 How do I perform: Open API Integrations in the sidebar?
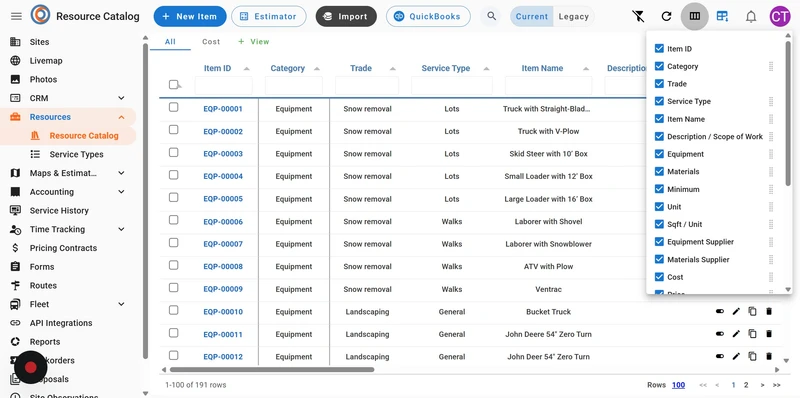coord(61,323)
